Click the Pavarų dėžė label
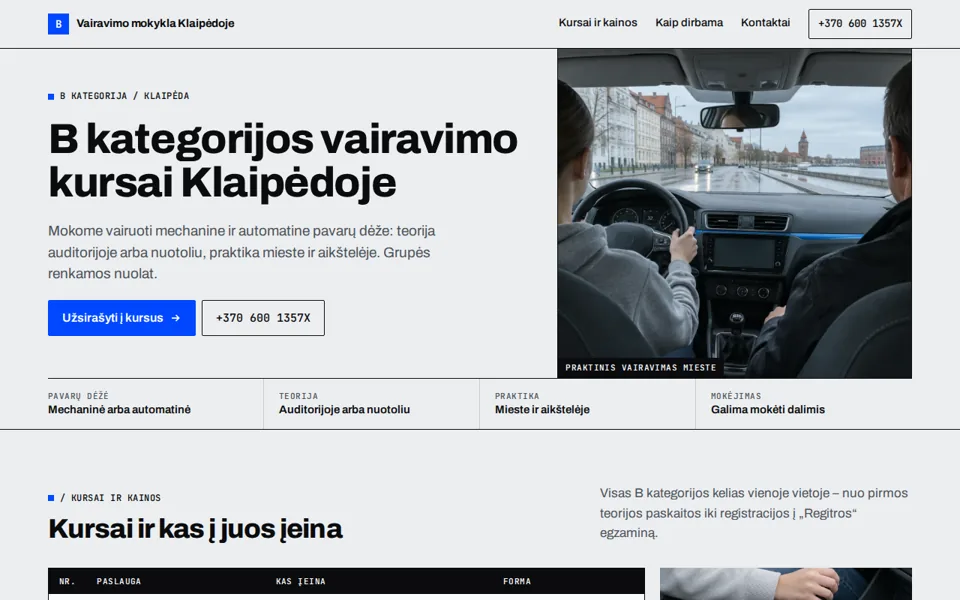The width and height of the screenshot is (960, 600). pos(78,396)
